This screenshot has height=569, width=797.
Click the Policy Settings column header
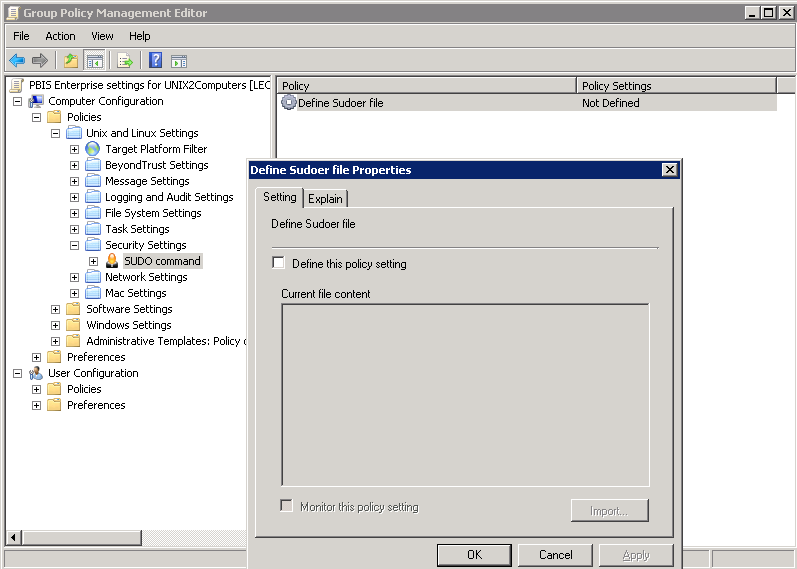[x=677, y=85]
